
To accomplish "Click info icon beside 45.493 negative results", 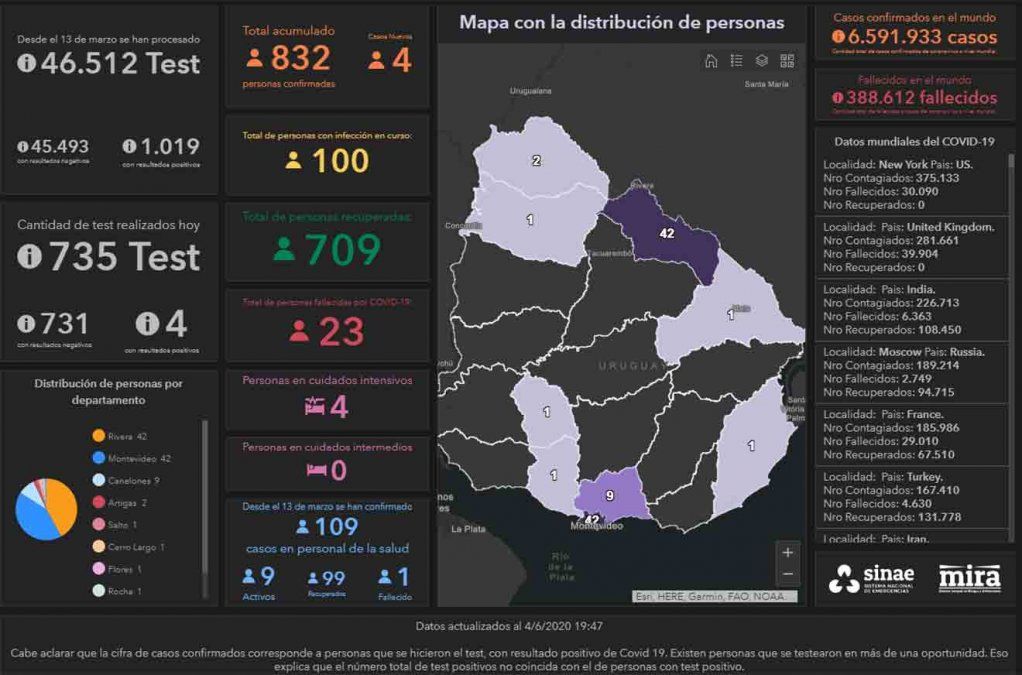I will click(23, 147).
